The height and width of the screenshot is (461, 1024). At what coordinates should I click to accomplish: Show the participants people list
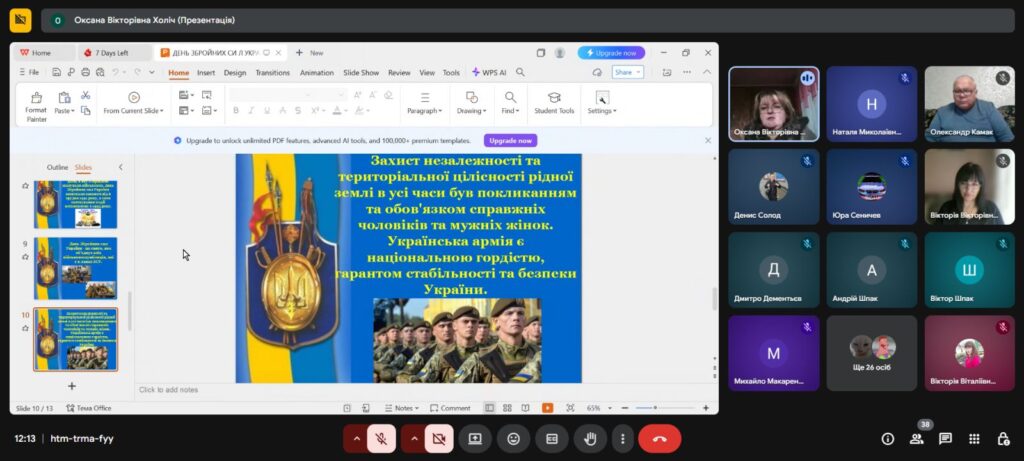point(916,438)
